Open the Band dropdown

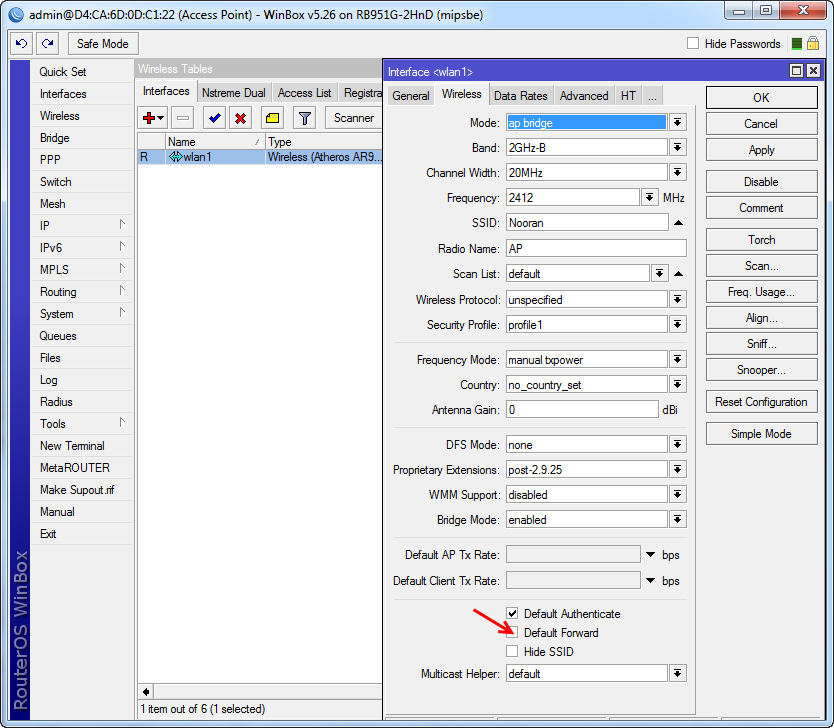point(677,147)
